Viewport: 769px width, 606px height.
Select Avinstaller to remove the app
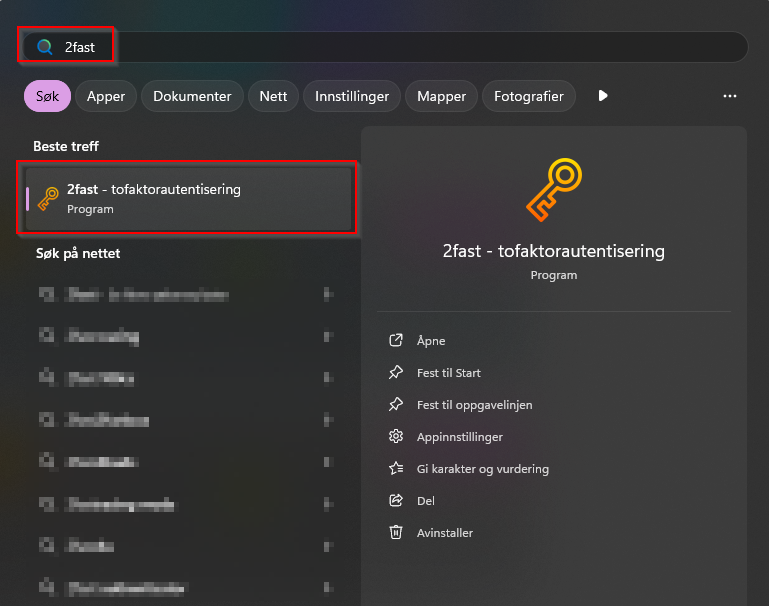pos(445,533)
